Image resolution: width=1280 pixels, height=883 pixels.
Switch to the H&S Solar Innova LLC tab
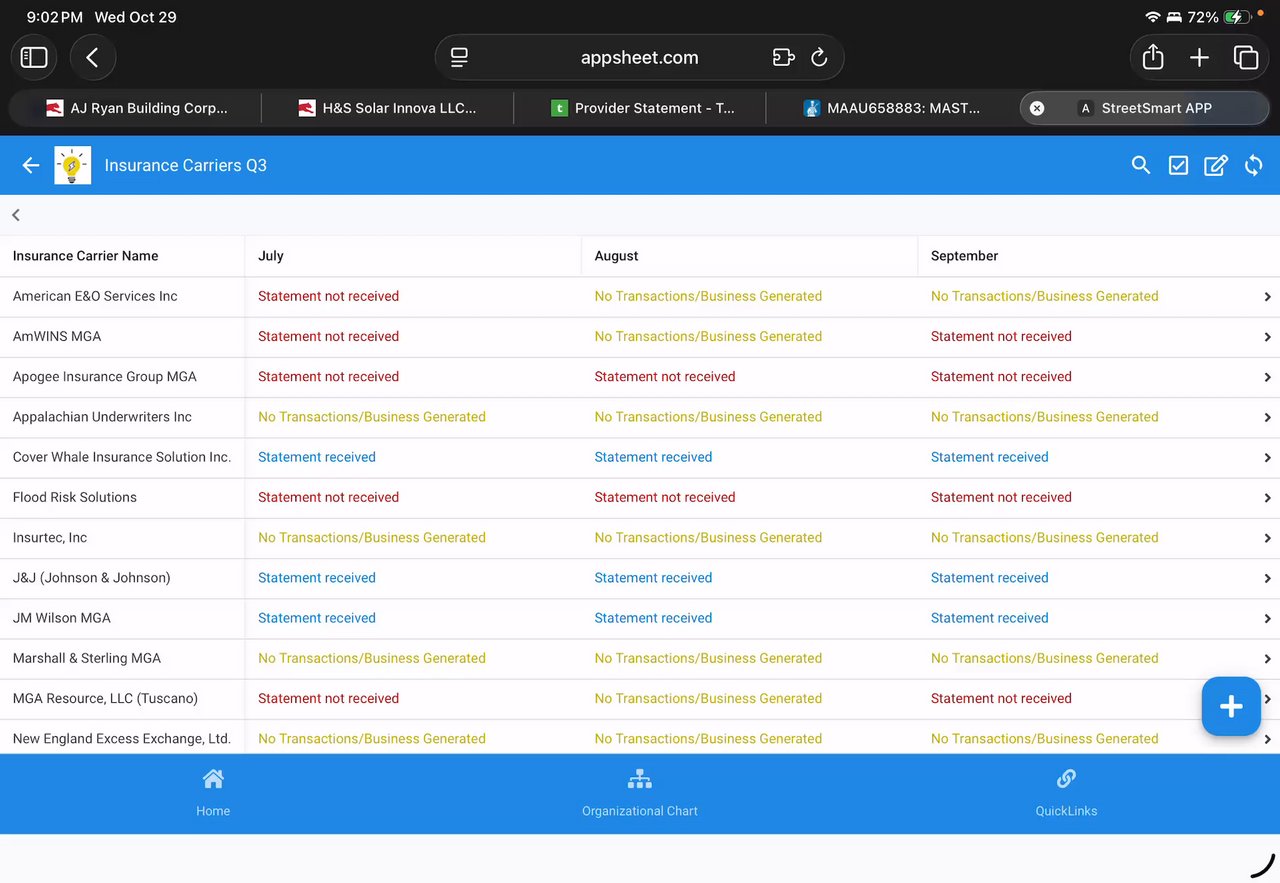pyautogui.click(x=388, y=108)
